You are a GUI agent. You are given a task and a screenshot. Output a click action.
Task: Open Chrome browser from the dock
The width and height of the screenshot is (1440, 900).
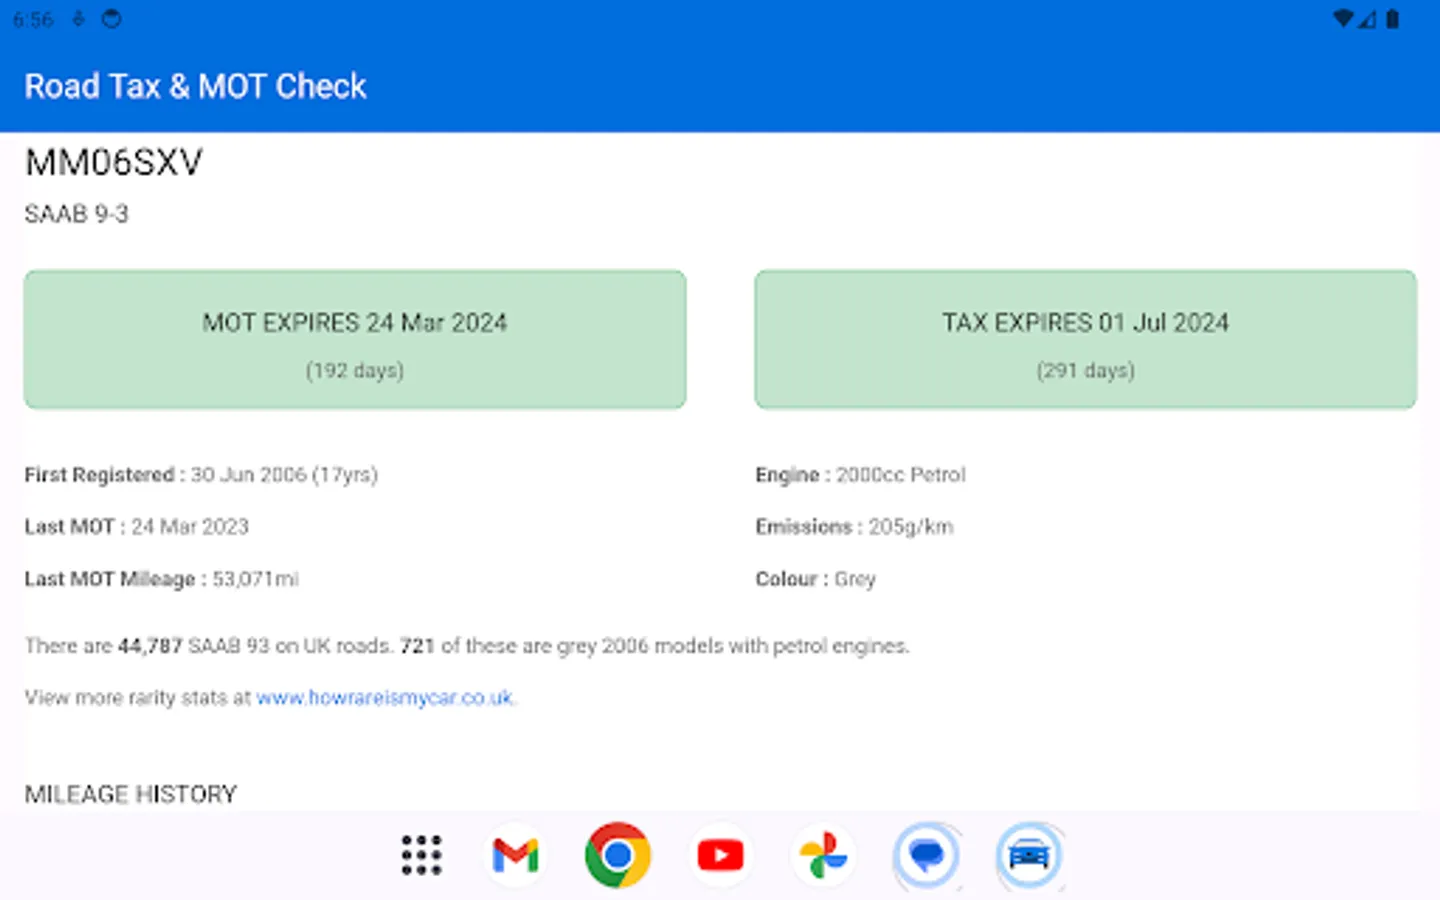click(618, 855)
